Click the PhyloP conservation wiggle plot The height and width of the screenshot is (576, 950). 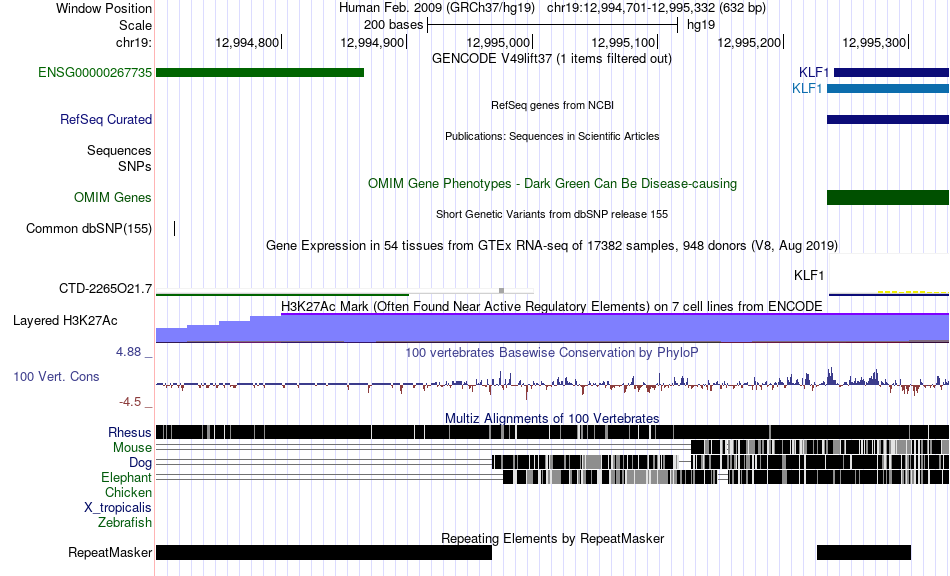coord(552,383)
